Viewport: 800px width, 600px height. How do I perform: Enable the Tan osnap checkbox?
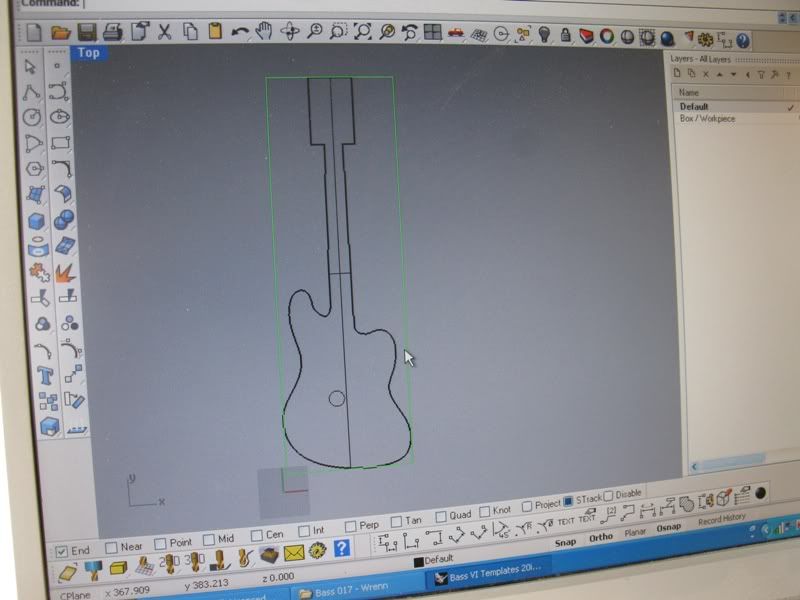[x=396, y=521]
